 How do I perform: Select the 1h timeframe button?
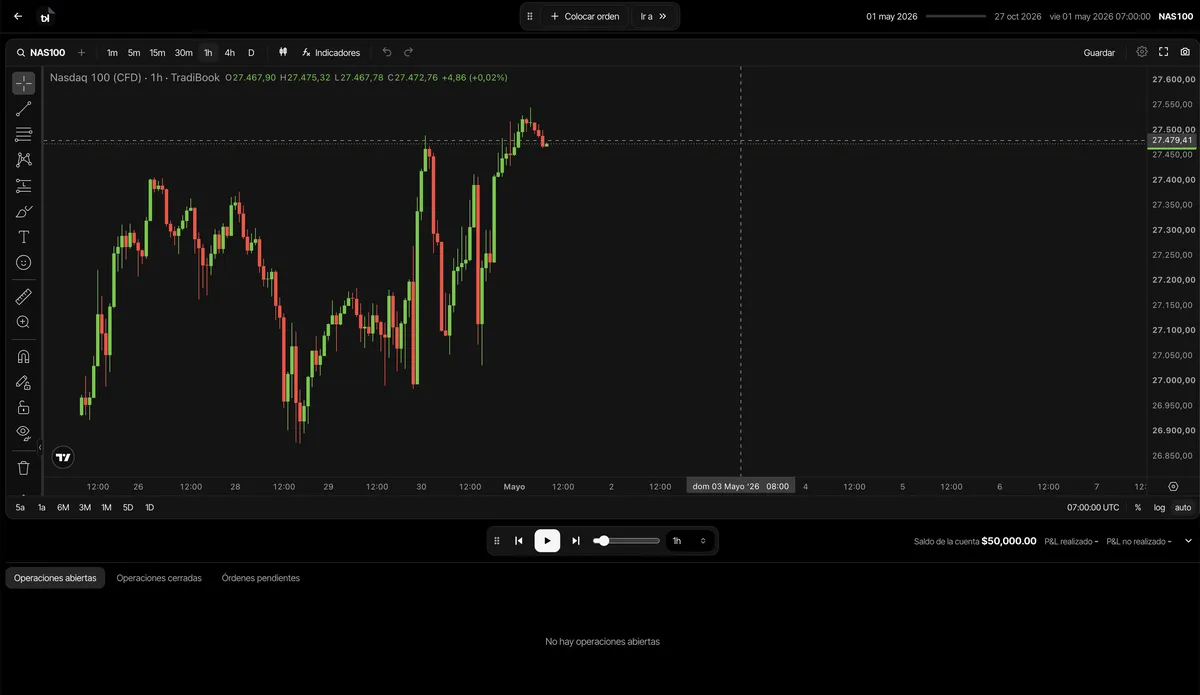pos(208,52)
